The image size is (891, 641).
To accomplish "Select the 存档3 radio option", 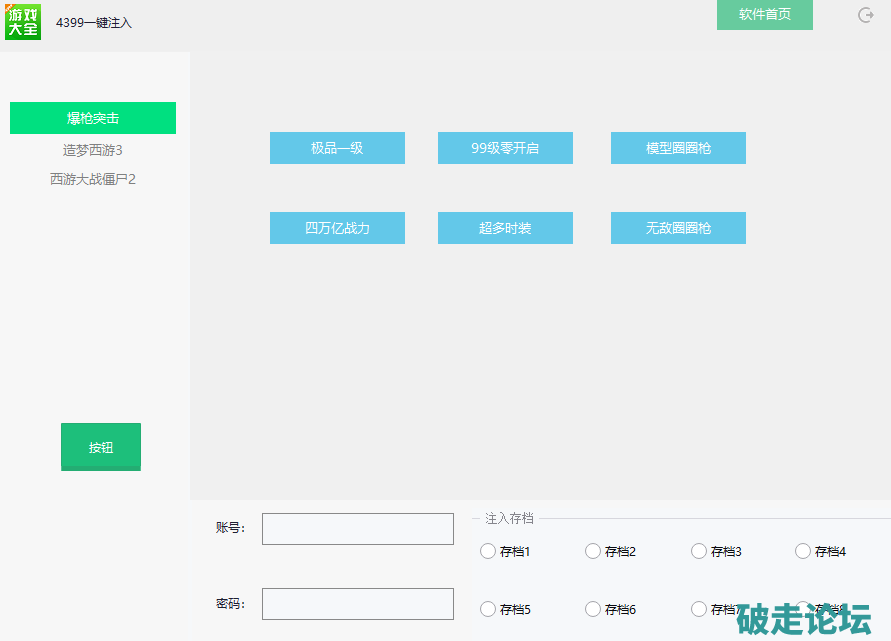I will [x=699, y=551].
